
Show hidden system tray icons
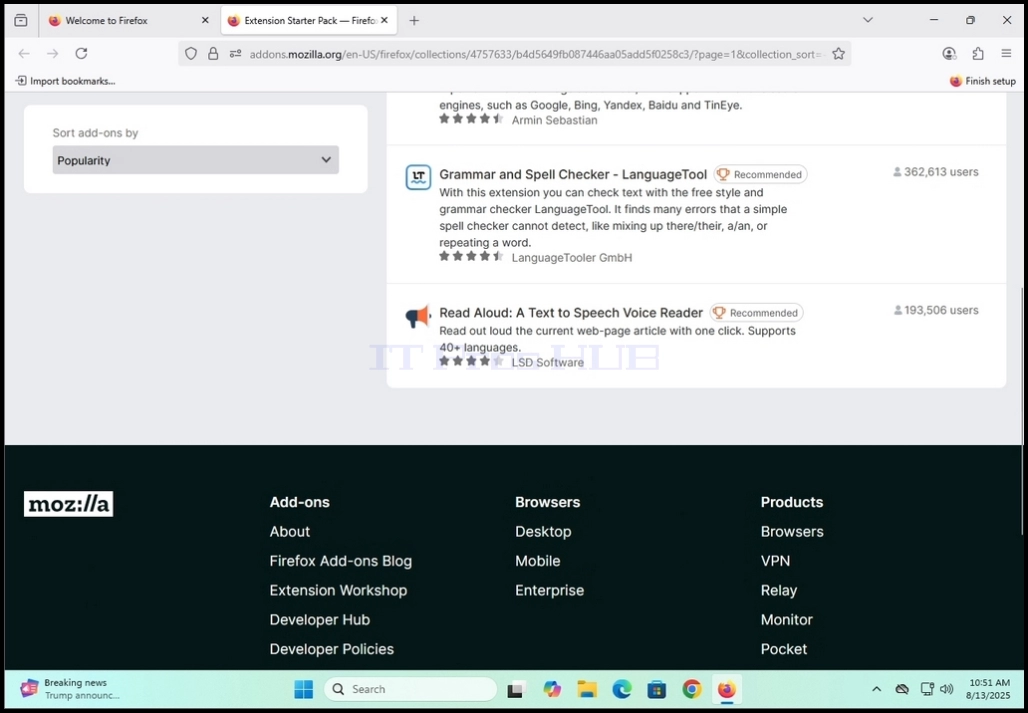877,689
